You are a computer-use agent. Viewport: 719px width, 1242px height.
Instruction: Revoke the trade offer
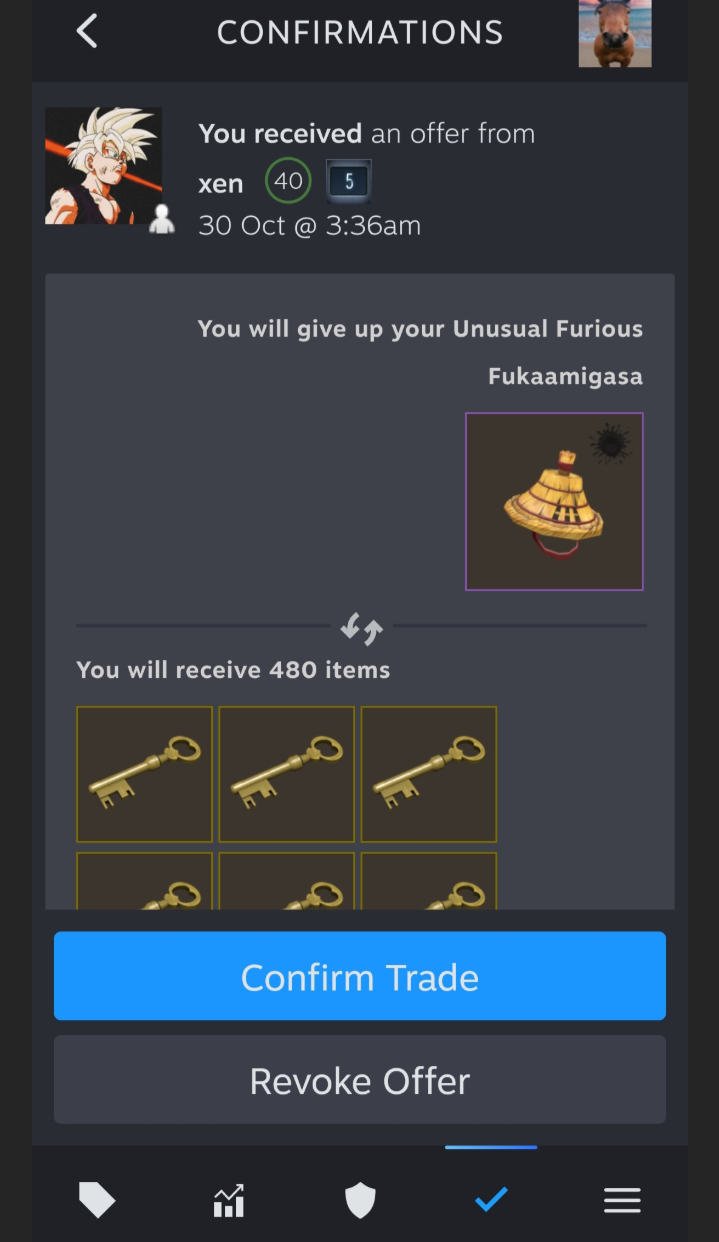click(x=360, y=1080)
